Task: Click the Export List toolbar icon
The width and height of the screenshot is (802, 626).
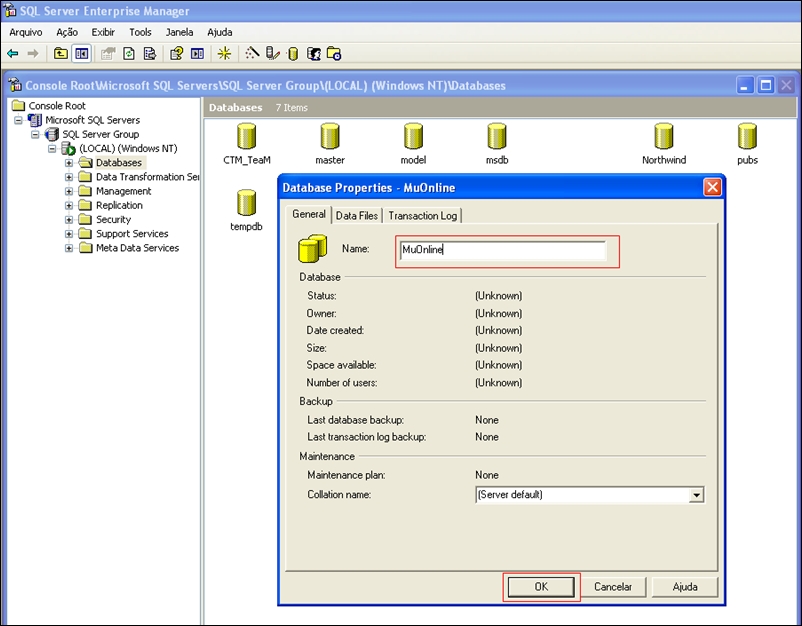Action: 150,54
